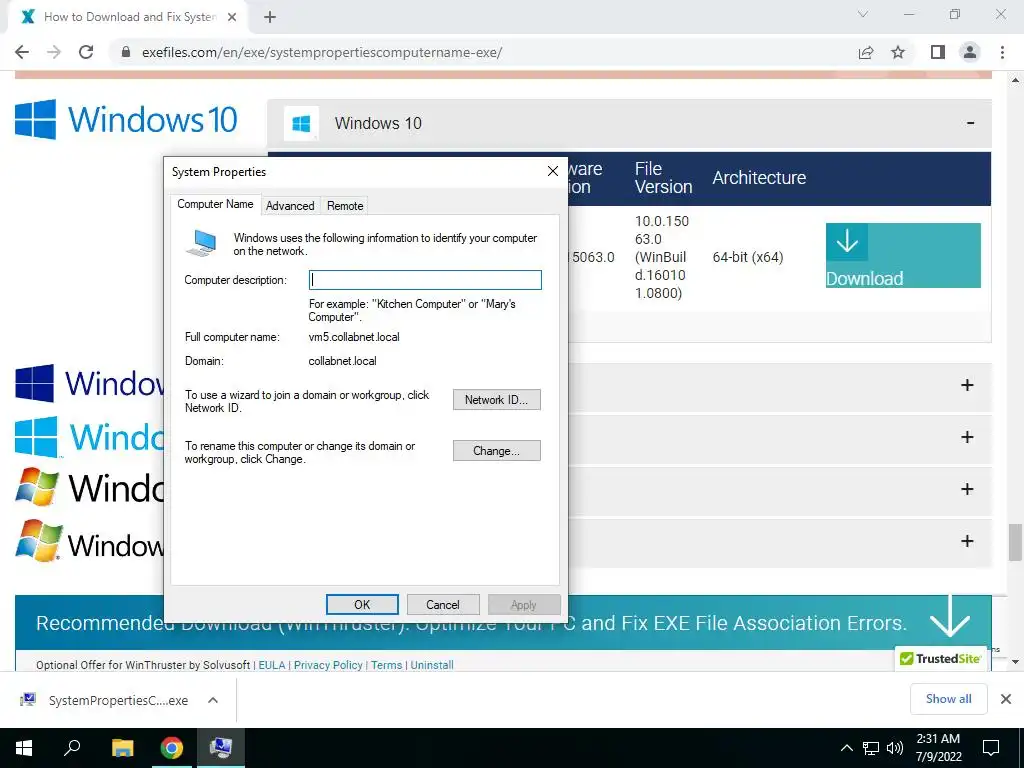Click the browser forward arrow
The image size is (1024, 768).
(x=54, y=52)
